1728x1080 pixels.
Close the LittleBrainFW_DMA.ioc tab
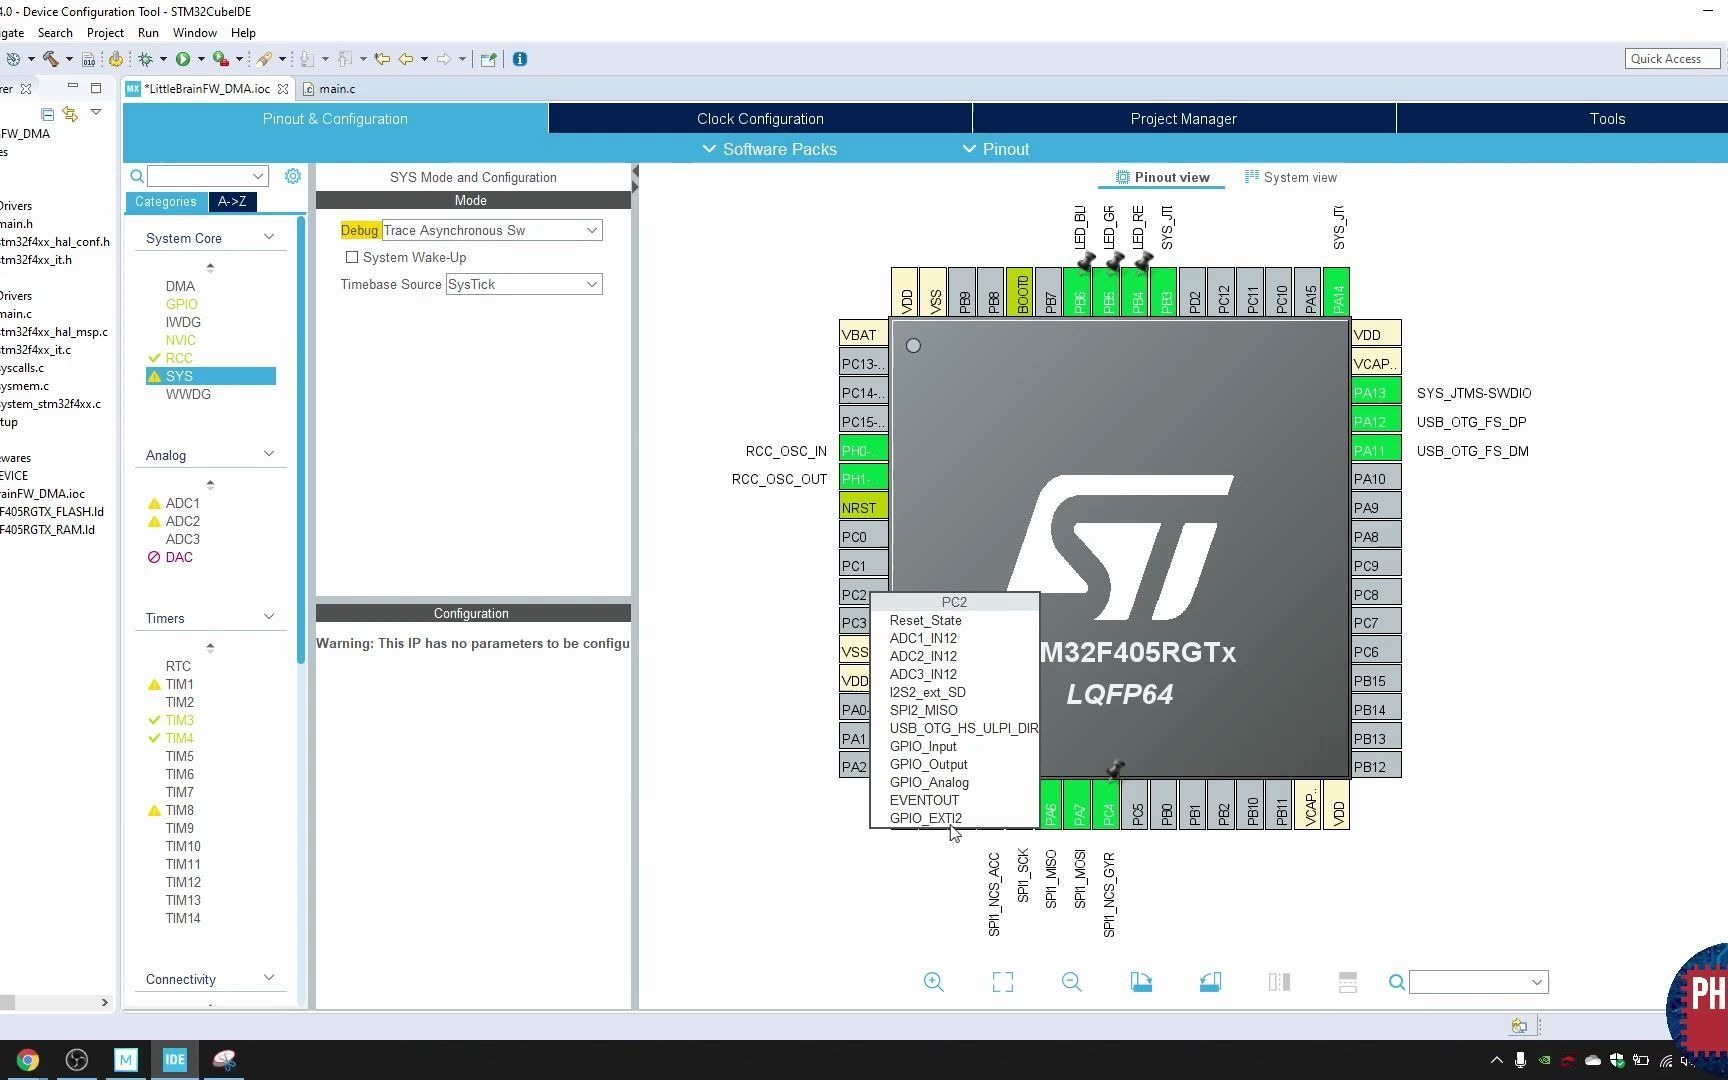283,89
